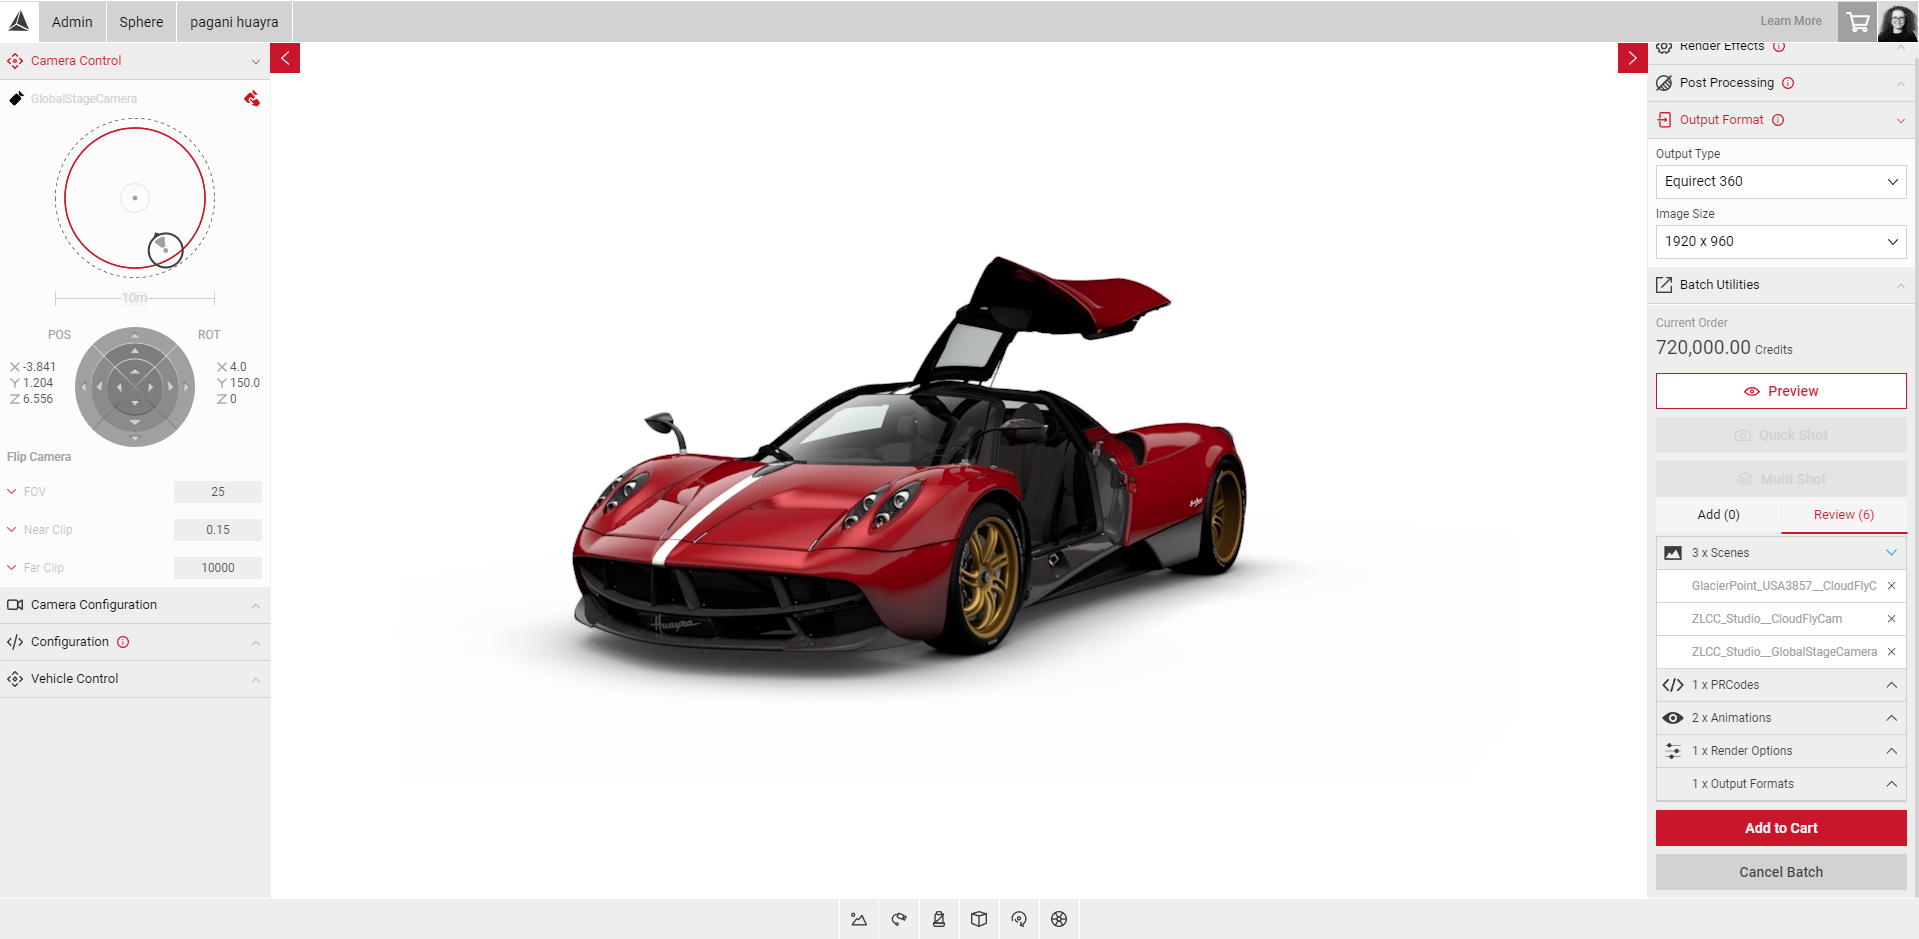This screenshot has height=939, width=1919.
Task: Click the rotate turntable icon
Action: (x=1019, y=919)
